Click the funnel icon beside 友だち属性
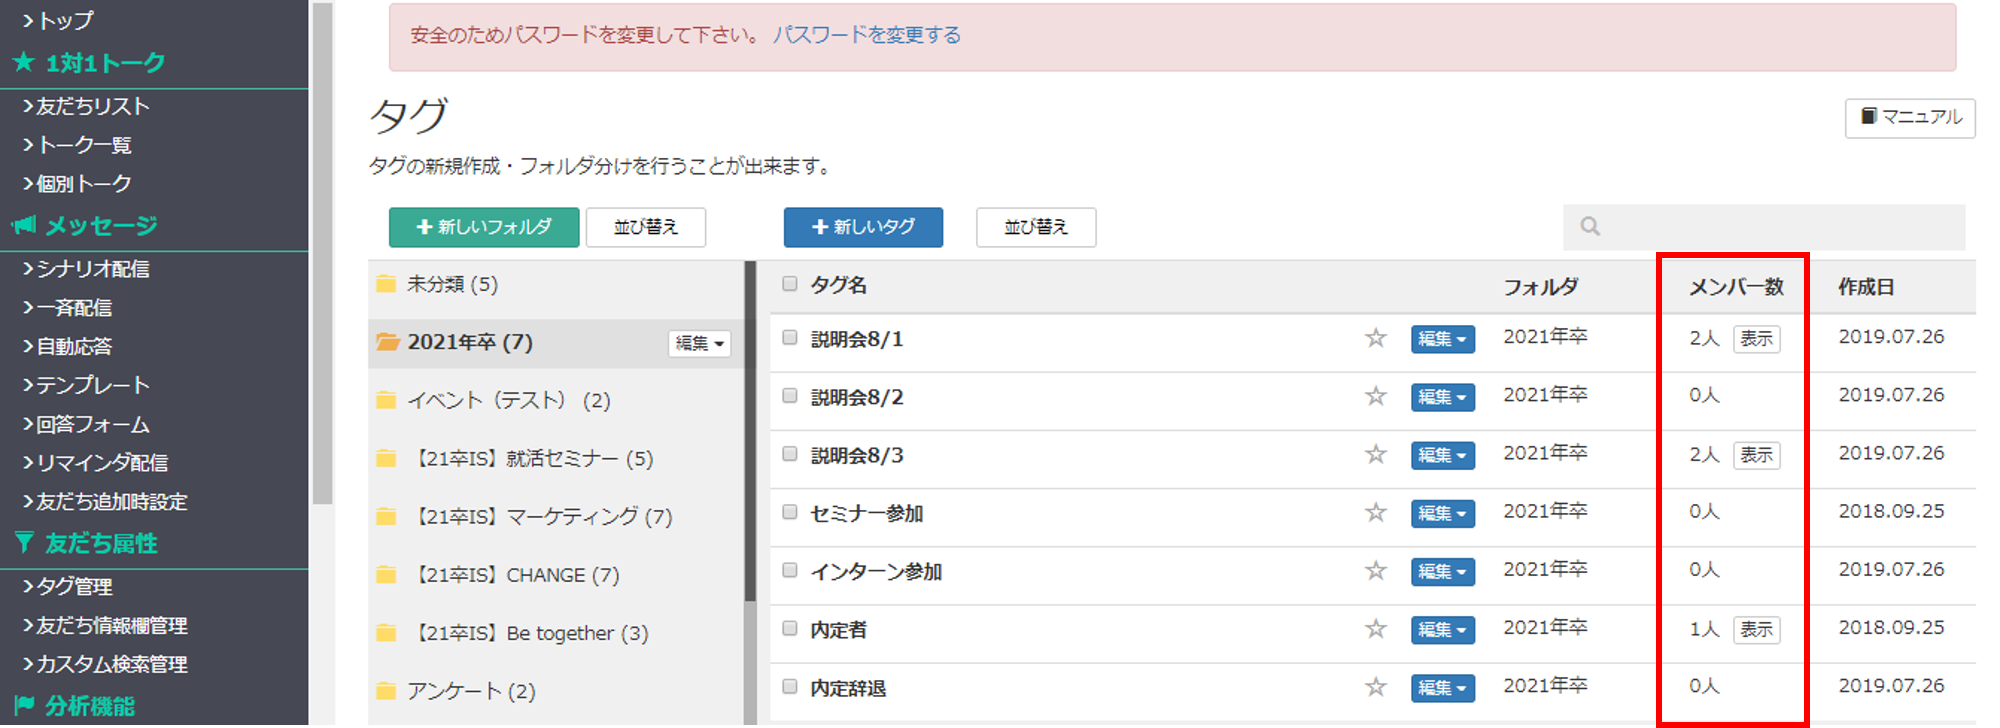 coord(24,543)
